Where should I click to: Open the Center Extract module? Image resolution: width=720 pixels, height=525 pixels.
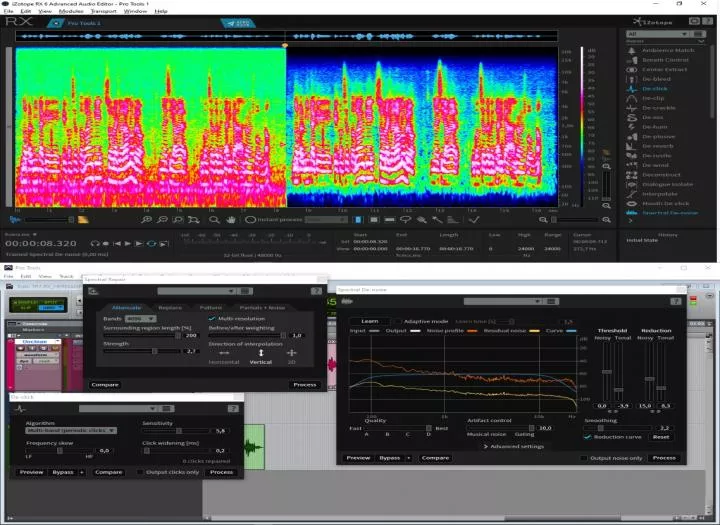tap(664, 69)
